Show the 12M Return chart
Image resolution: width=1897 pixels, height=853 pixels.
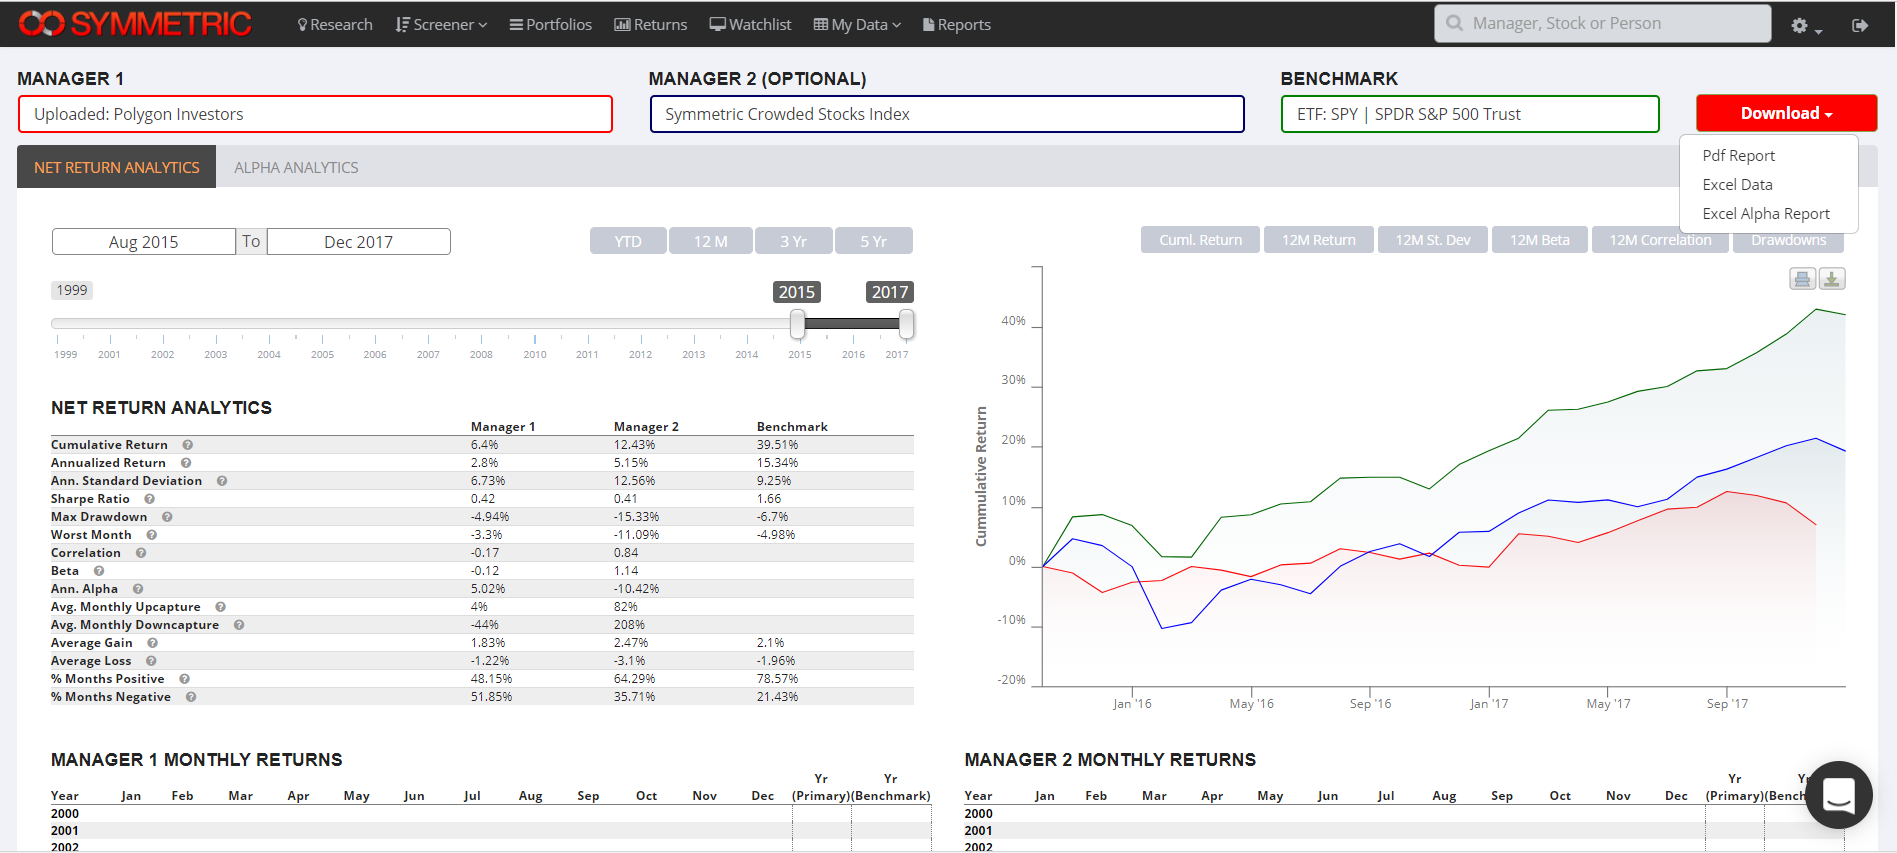tap(1319, 240)
